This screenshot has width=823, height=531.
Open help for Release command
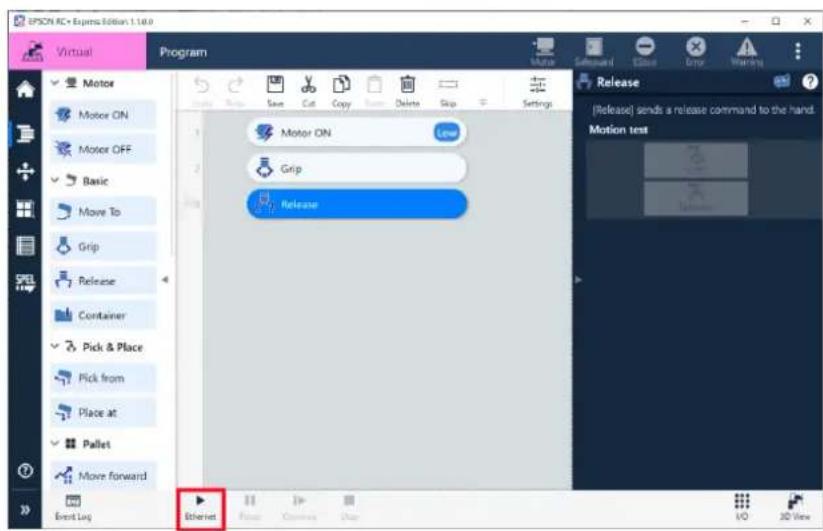click(x=809, y=81)
